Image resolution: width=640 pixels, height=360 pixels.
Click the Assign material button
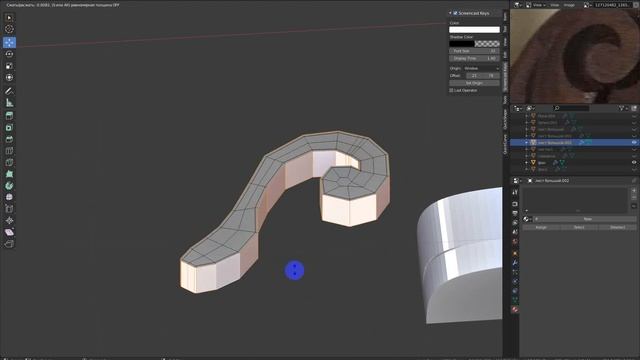coord(541,227)
